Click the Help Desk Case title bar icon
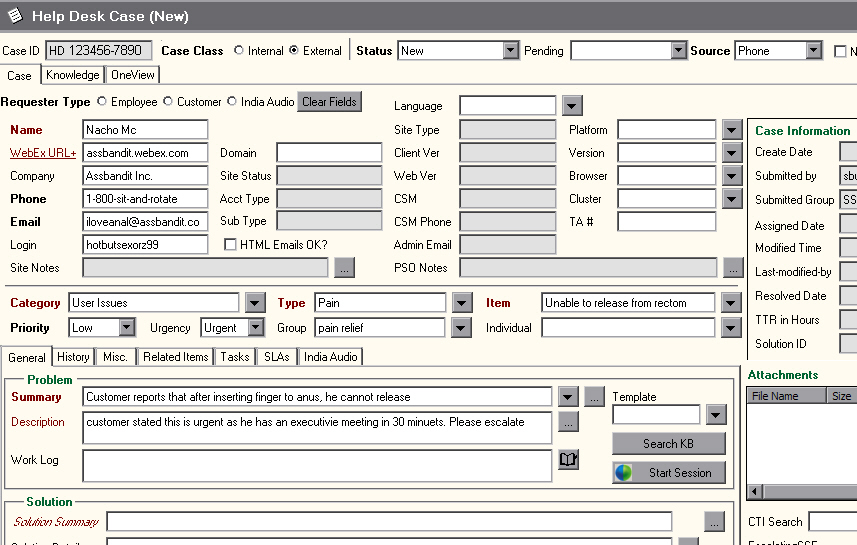Image resolution: width=857 pixels, height=545 pixels. tap(14, 16)
